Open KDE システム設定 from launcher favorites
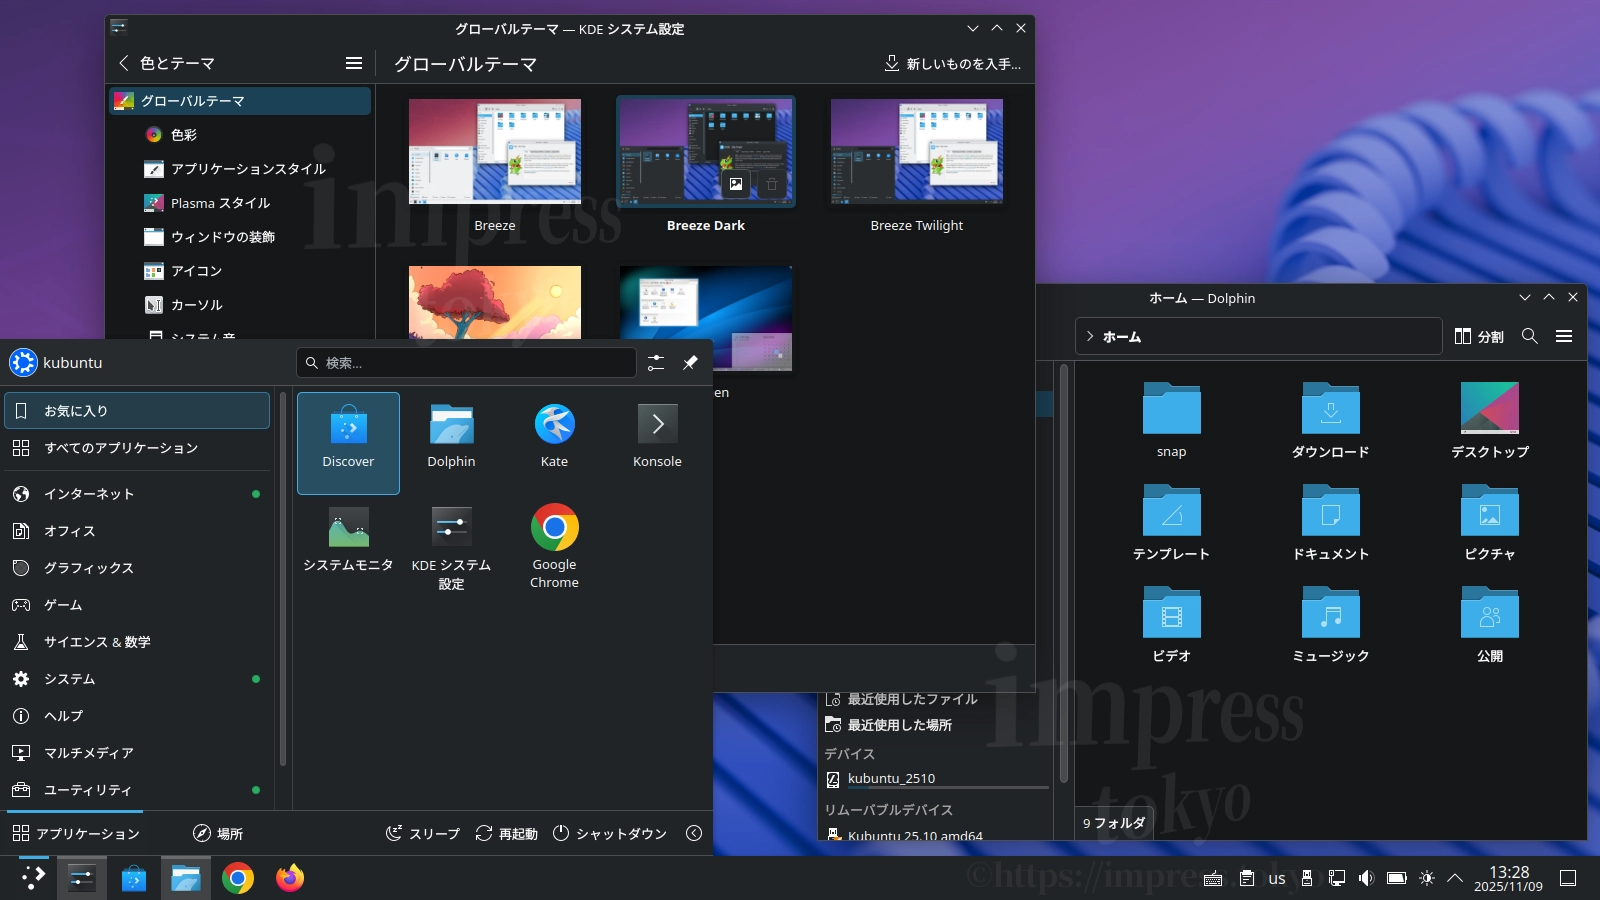This screenshot has width=1600, height=900. [x=451, y=548]
